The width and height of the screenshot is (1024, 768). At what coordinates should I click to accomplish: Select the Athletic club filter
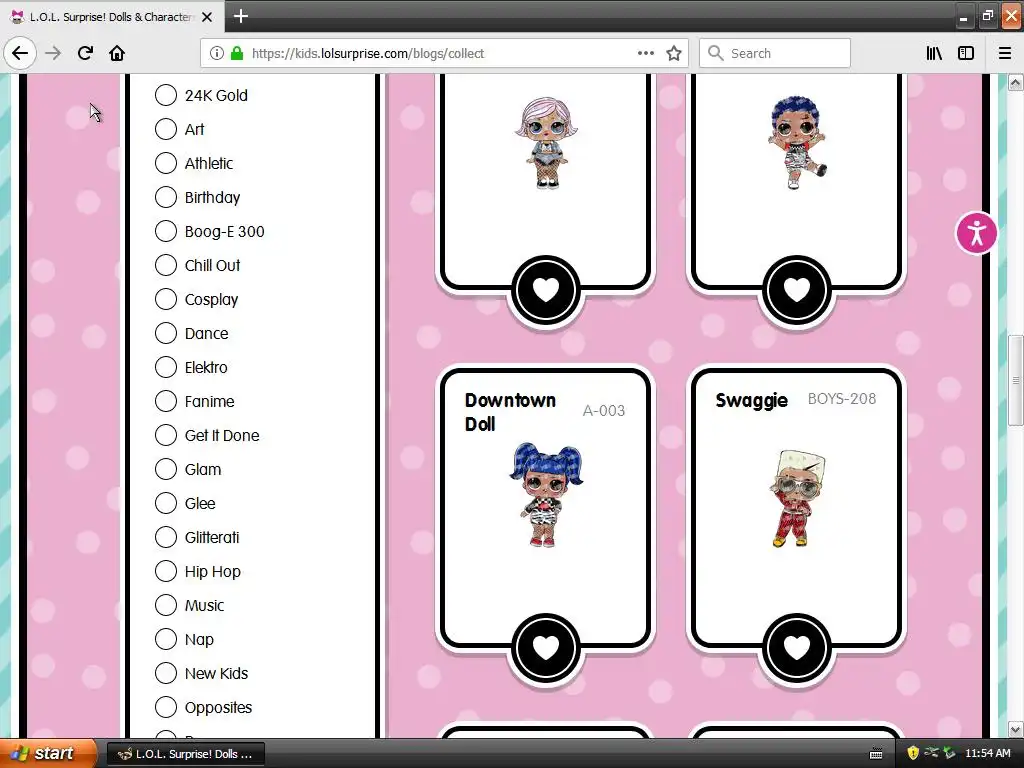coord(194,163)
